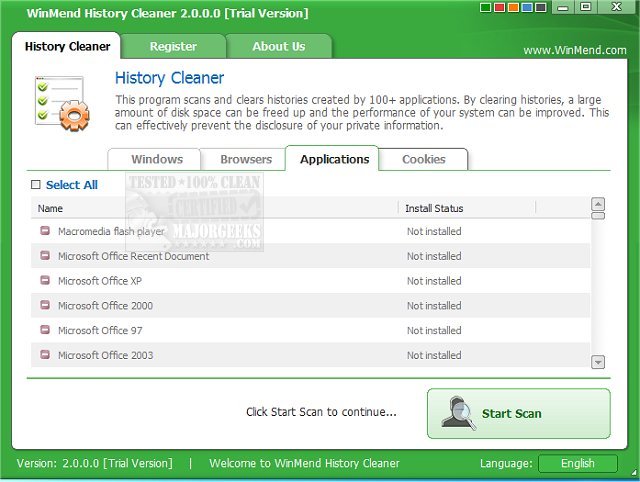
Task: Click the Microsoft Office 97 status icon
Action: pyautogui.click(x=45, y=330)
